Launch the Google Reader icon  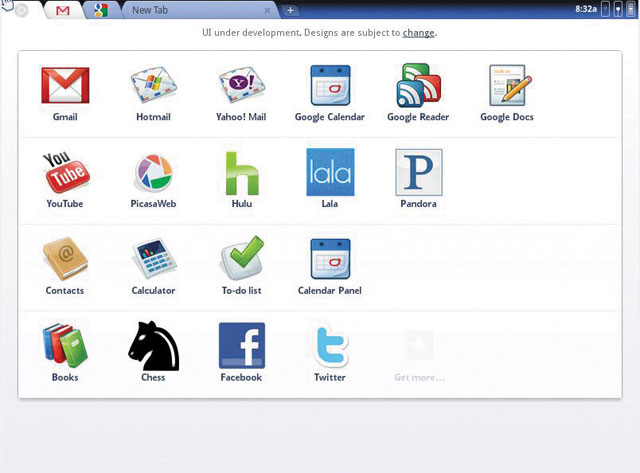(x=419, y=85)
